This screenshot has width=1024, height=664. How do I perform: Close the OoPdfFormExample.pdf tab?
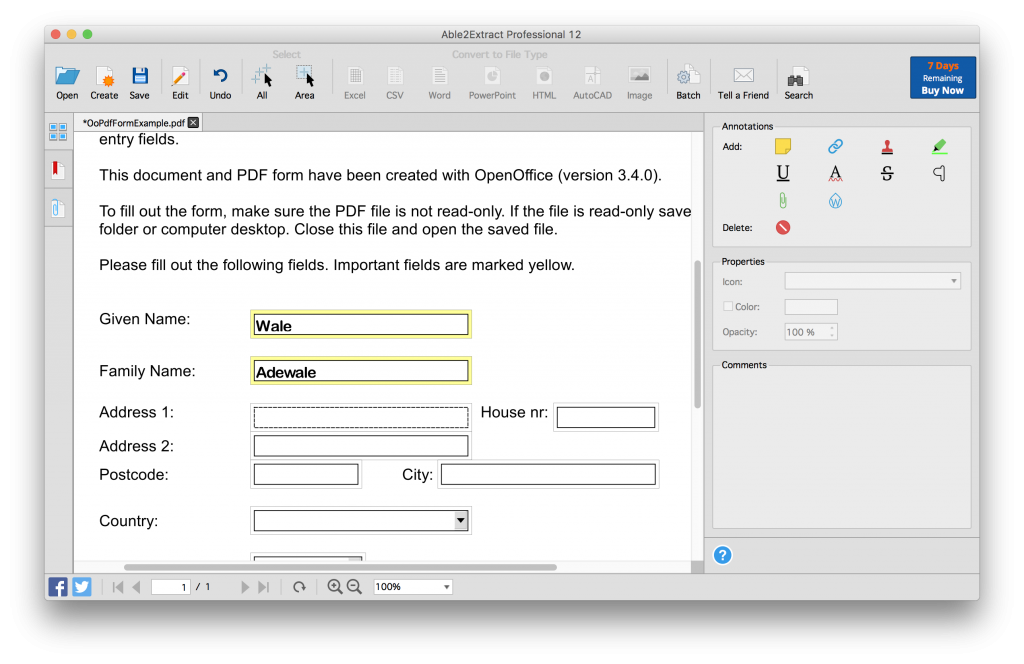click(x=191, y=121)
